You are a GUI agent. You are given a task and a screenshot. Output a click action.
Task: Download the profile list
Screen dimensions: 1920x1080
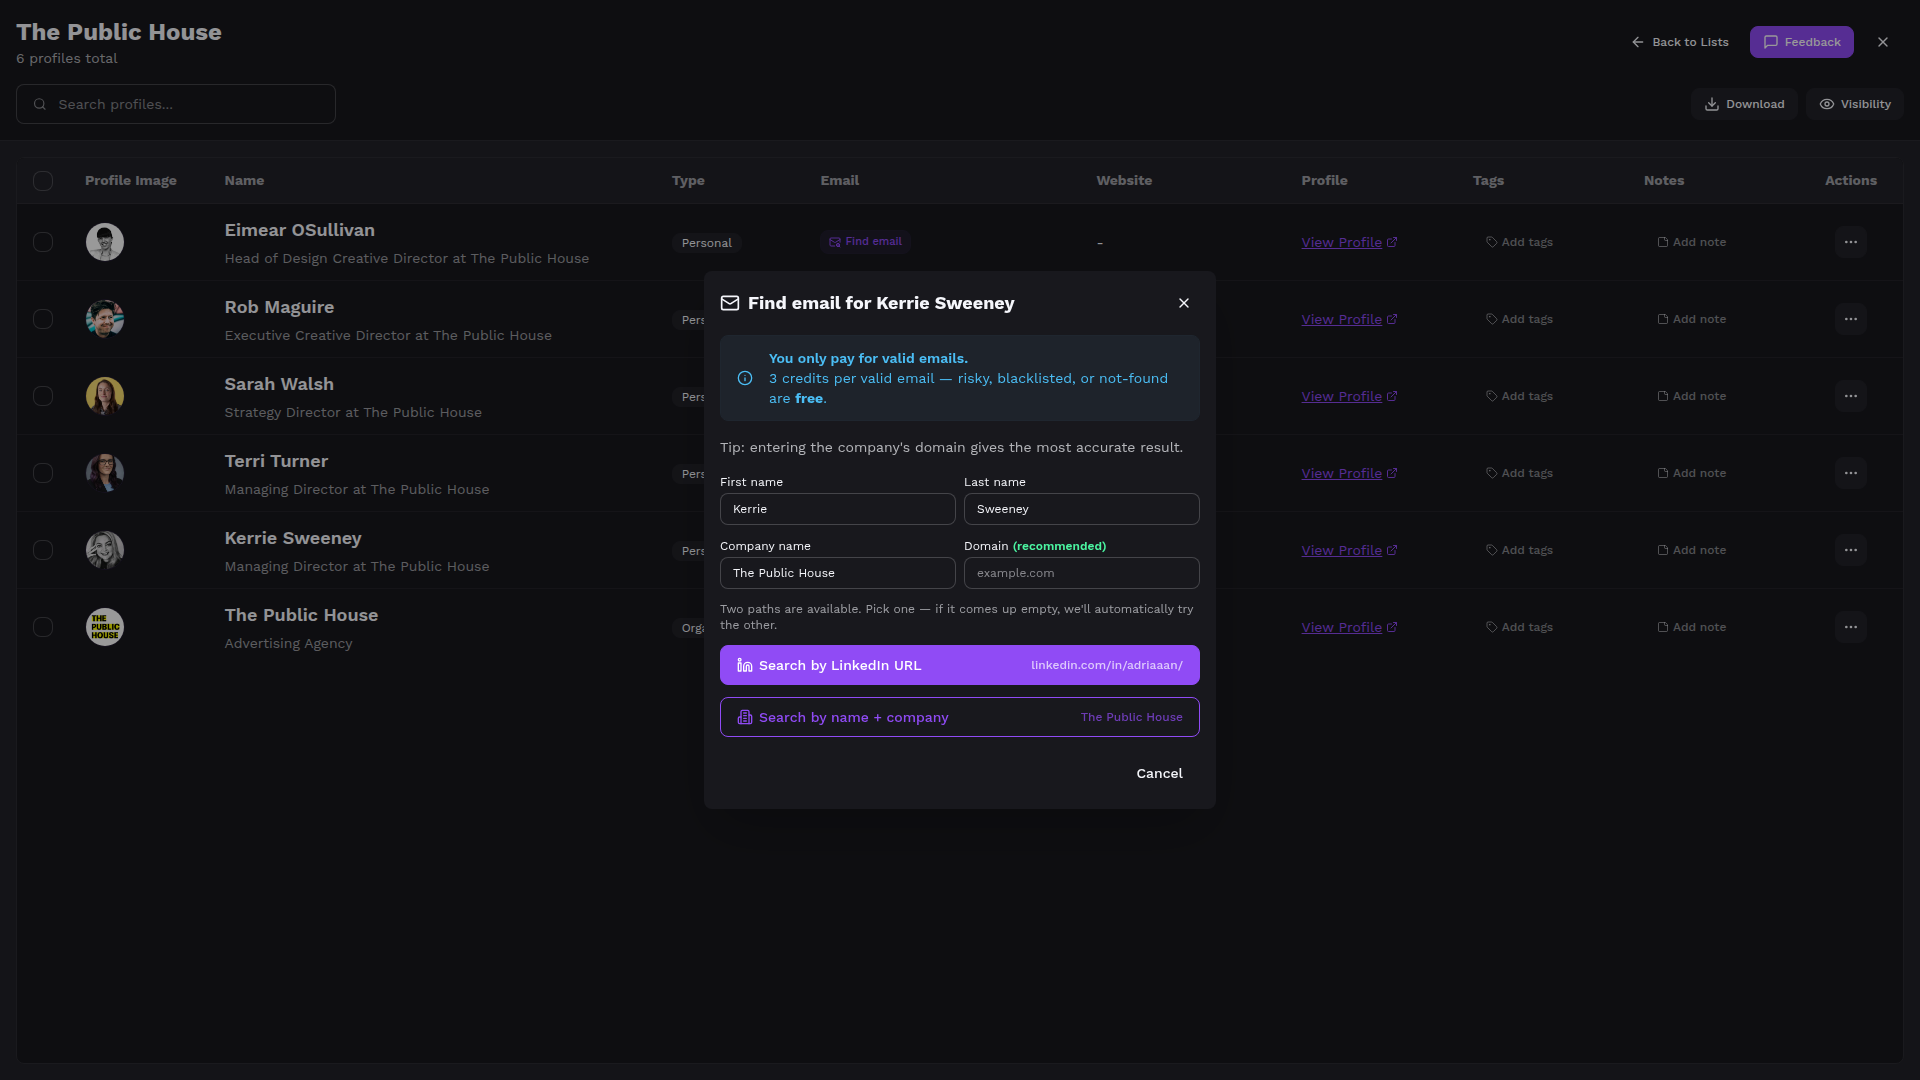coord(1744,104)
